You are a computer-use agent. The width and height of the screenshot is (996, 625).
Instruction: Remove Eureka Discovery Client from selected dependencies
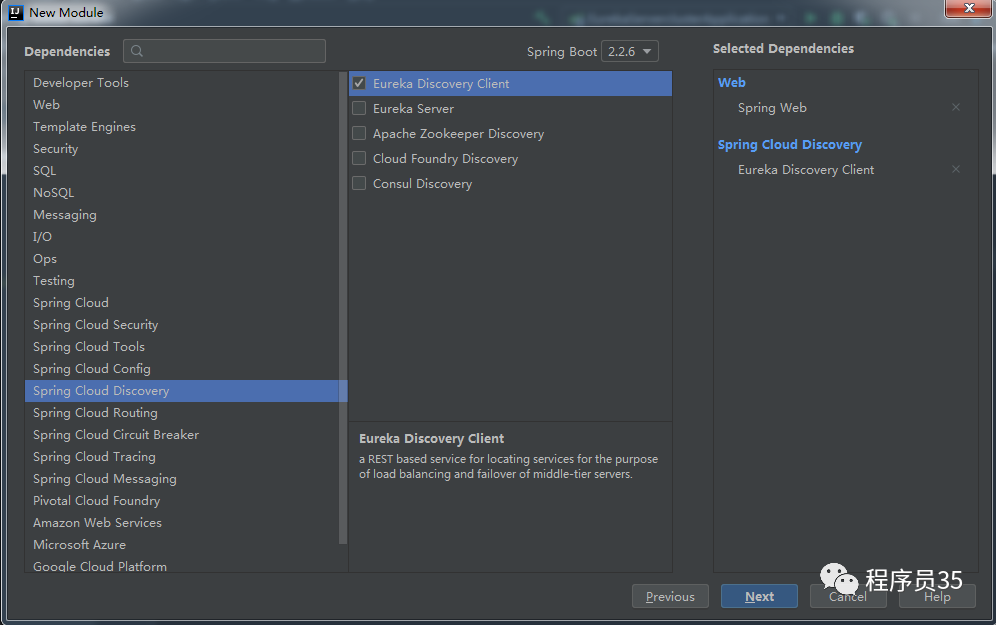[955, 169]
